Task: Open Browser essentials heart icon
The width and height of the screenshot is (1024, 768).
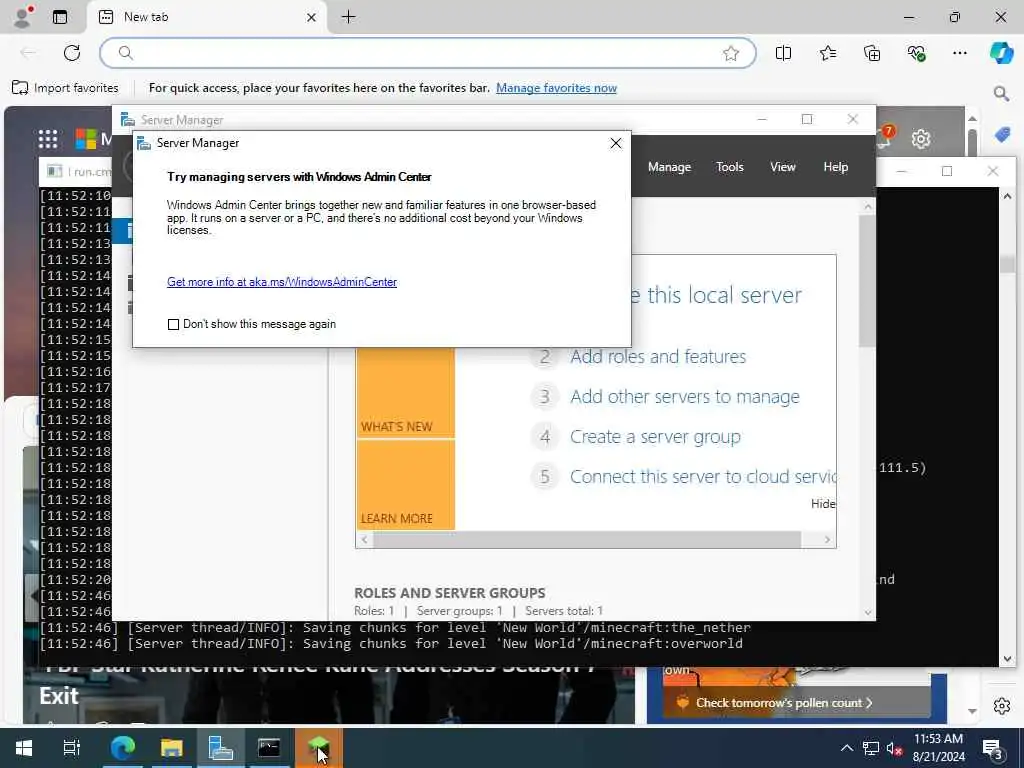Action: [916, 54]
